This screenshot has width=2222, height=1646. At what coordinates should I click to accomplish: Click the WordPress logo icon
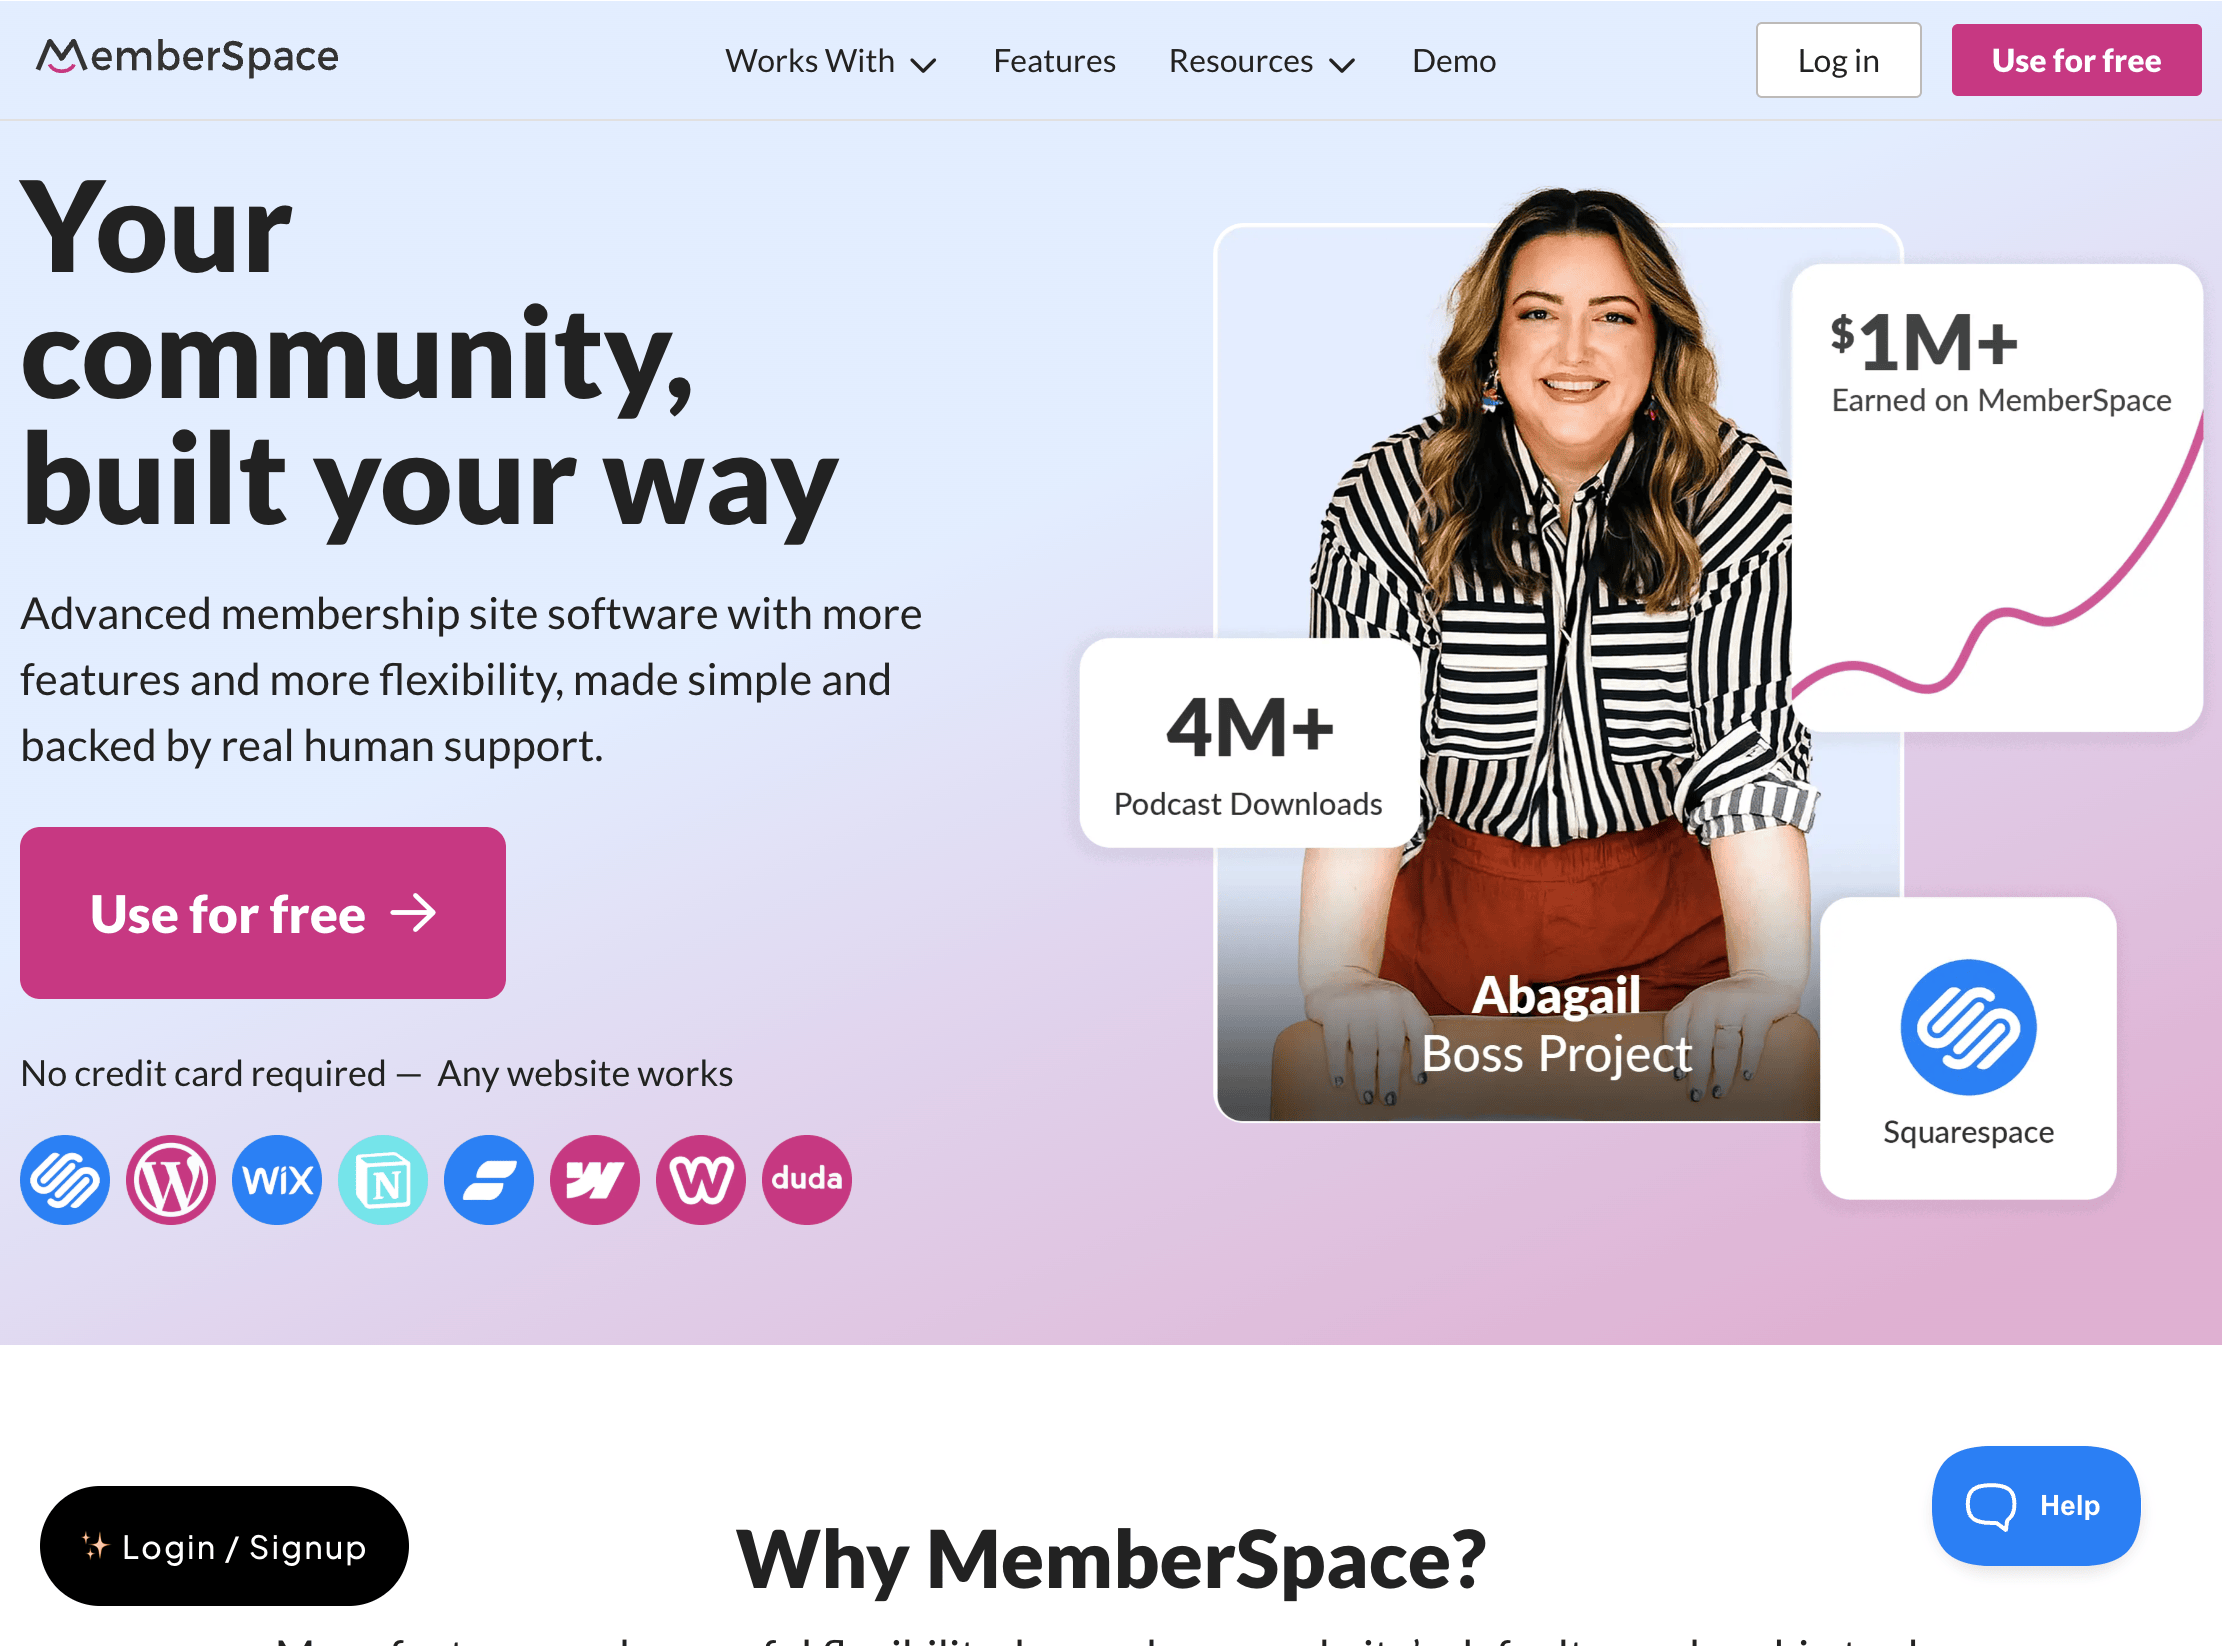[x=171, y=1180]
